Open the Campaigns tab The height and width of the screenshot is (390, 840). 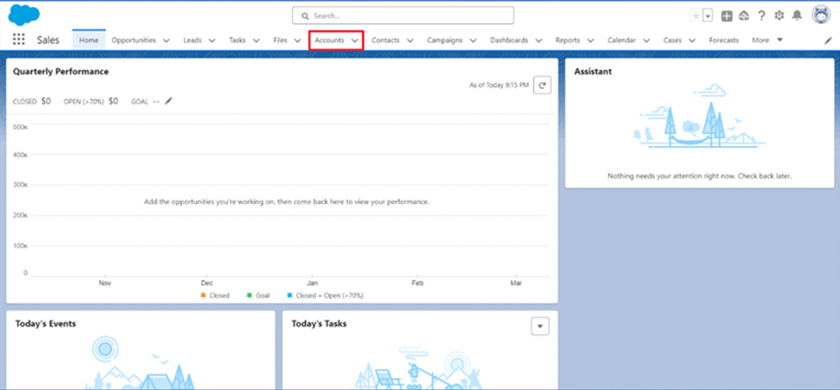445,40
